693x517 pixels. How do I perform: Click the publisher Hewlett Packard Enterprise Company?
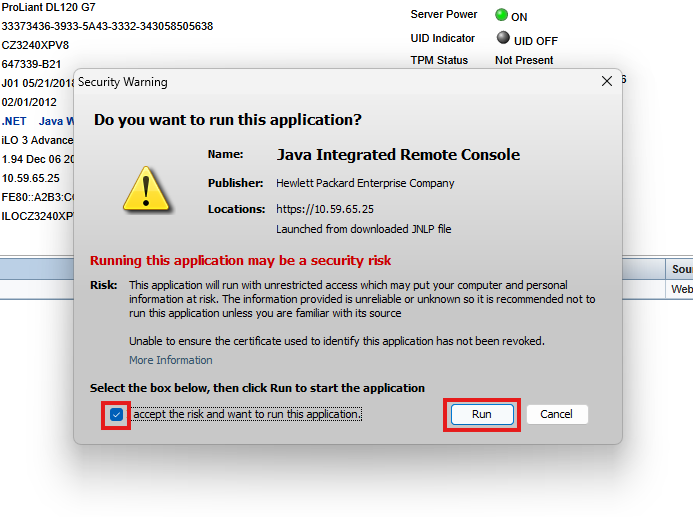[x=365, y=183]
